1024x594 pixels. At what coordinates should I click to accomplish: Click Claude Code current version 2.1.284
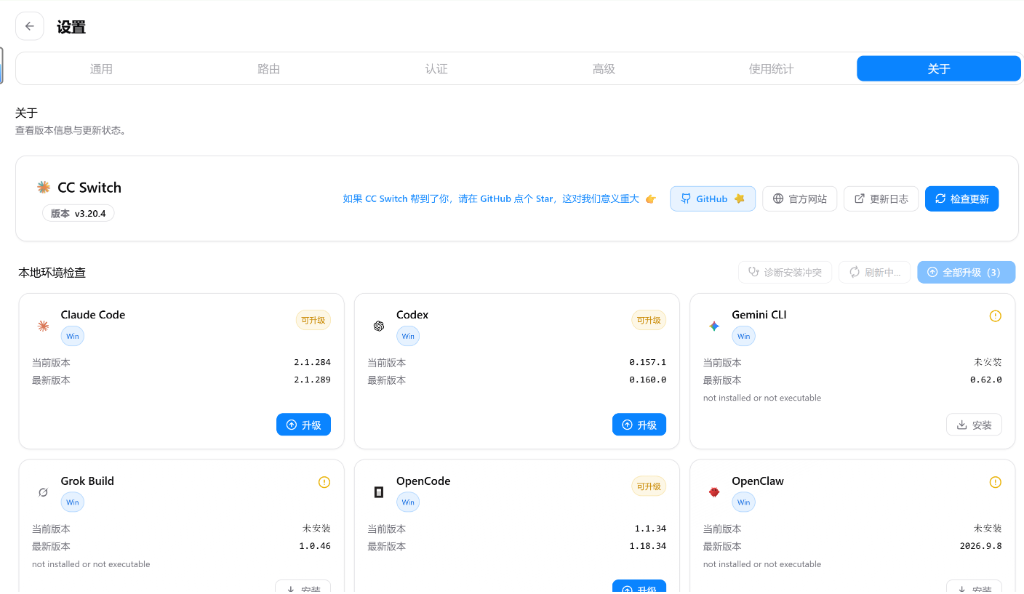312,362
